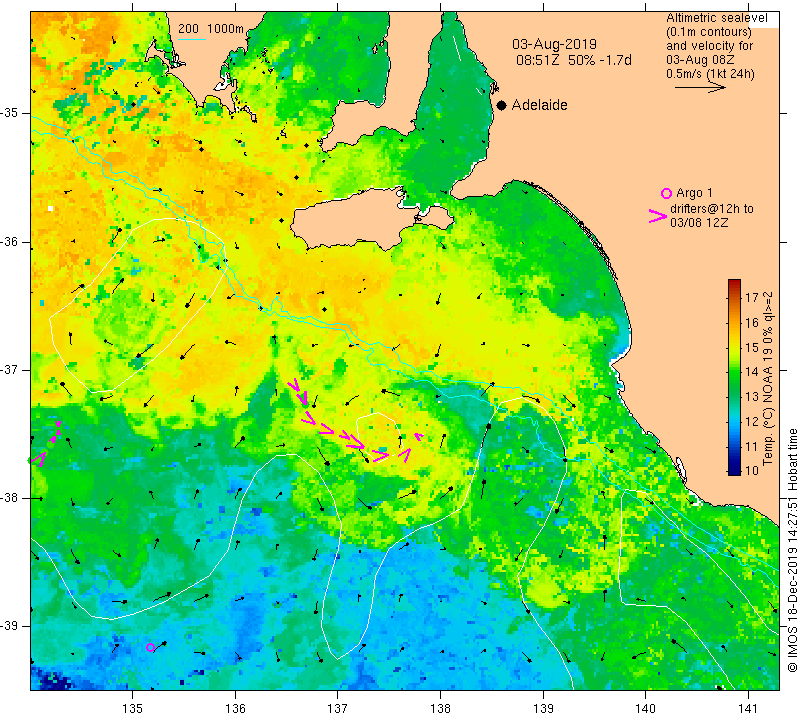Click the 'Argo 1' legend label
The image size is (800, 720).
[694, 193]
